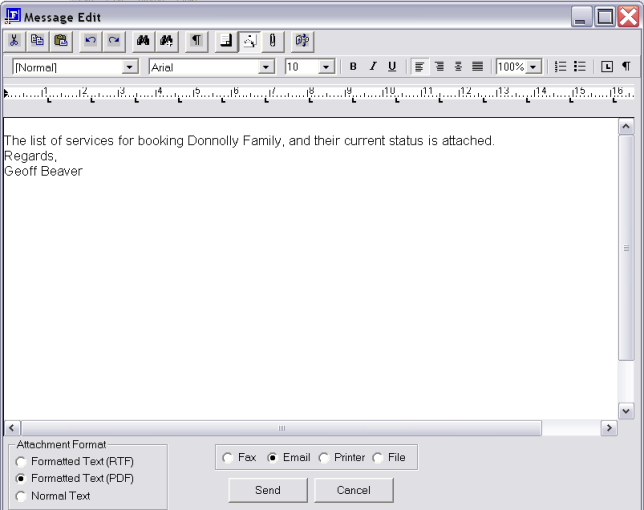The width and height of the screenshot is (644, 510).
Task: Insert a bulleted list
Action: 580,67
